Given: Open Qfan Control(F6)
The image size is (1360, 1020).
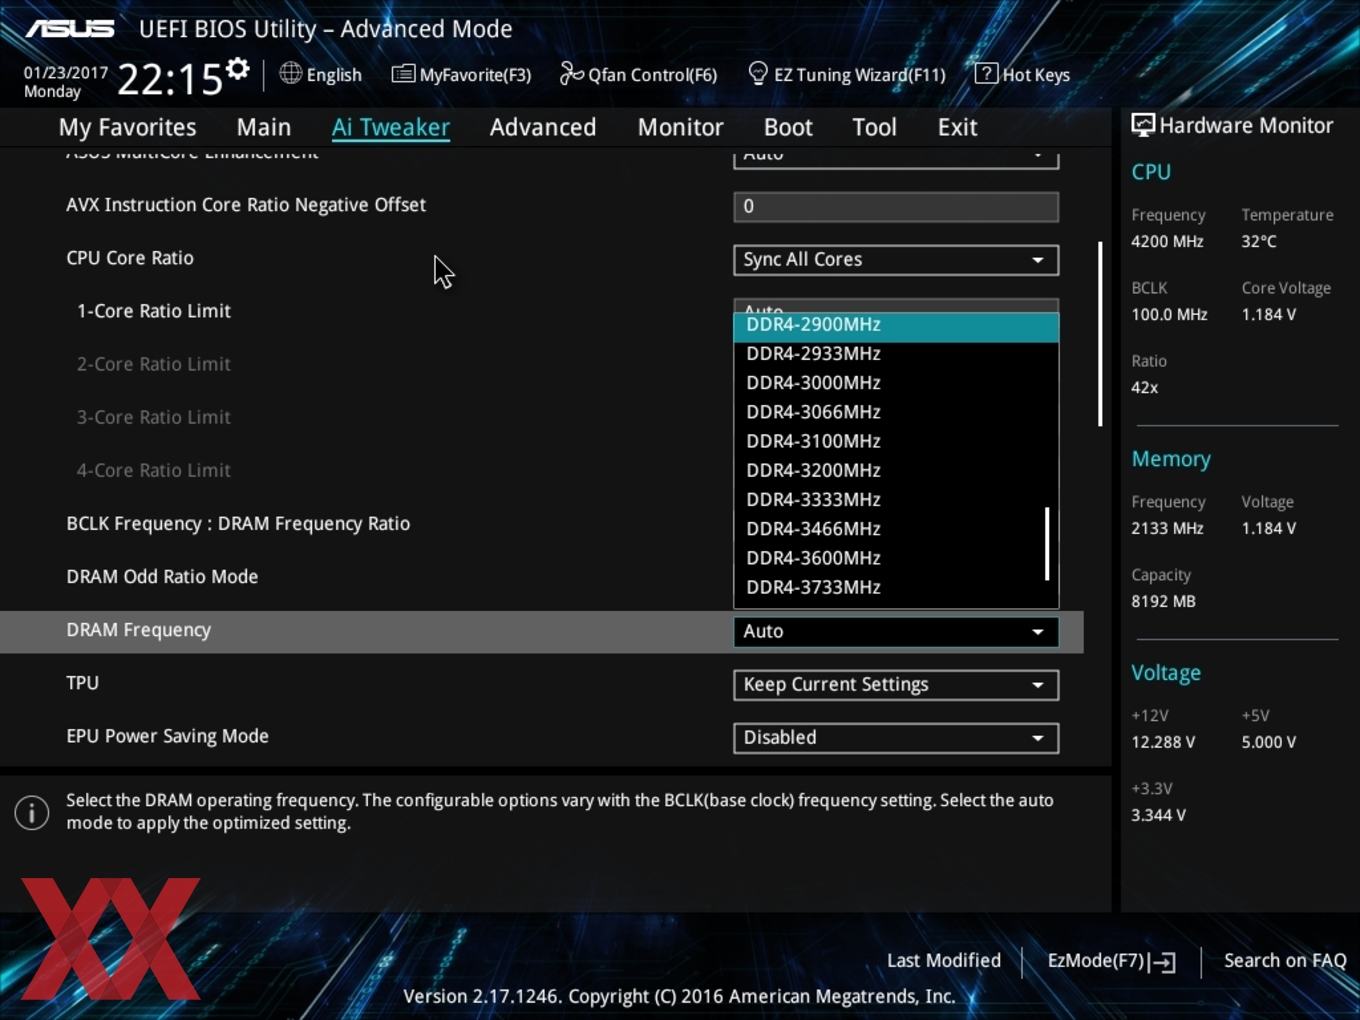Looking at the screenshot, I should click(638, 74).
